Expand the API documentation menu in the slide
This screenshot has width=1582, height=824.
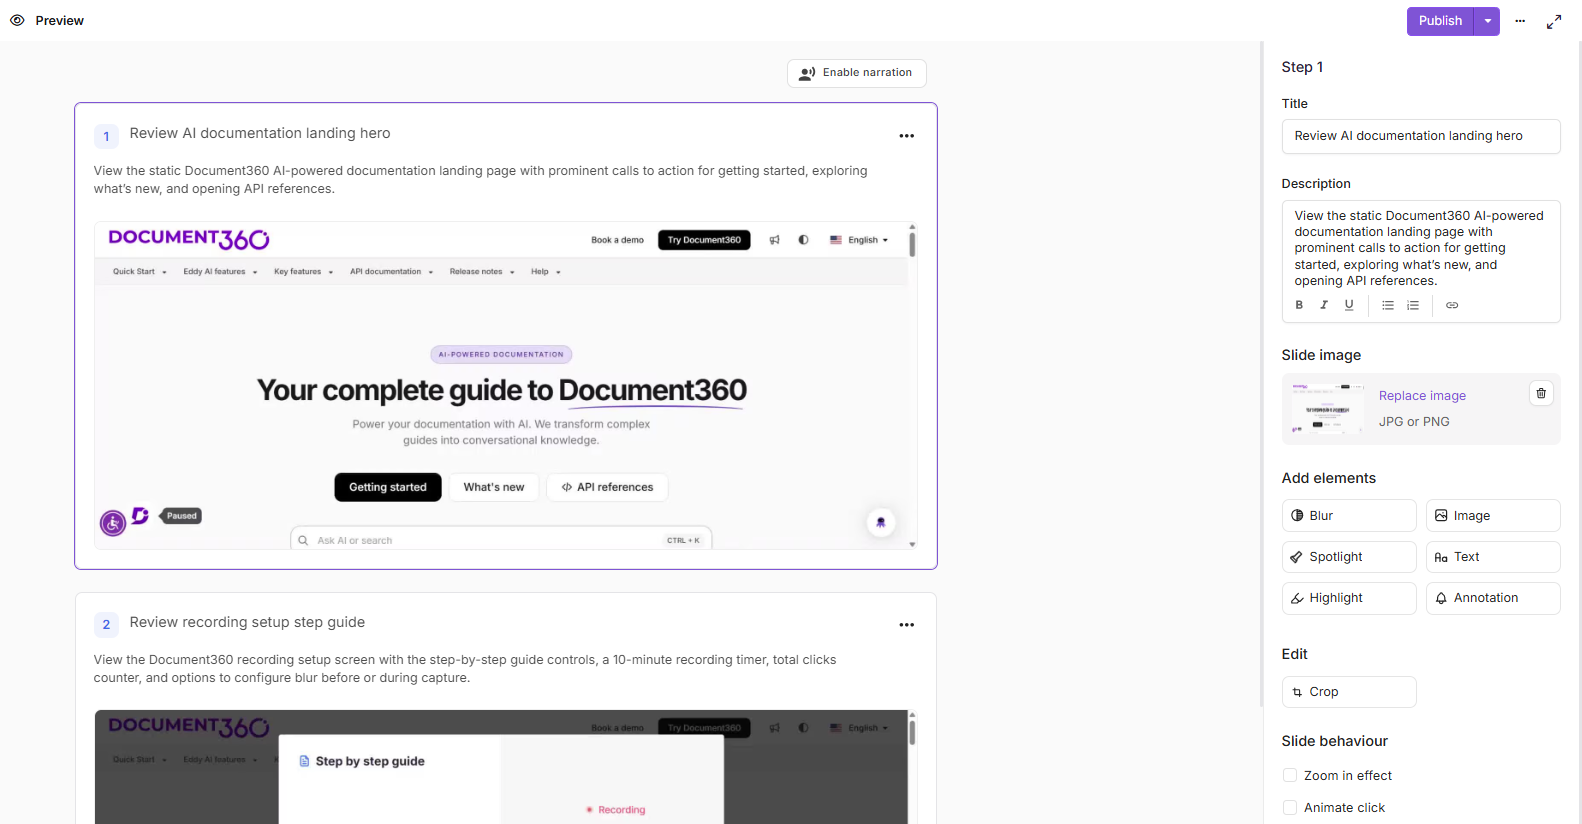tap(391, 272)
